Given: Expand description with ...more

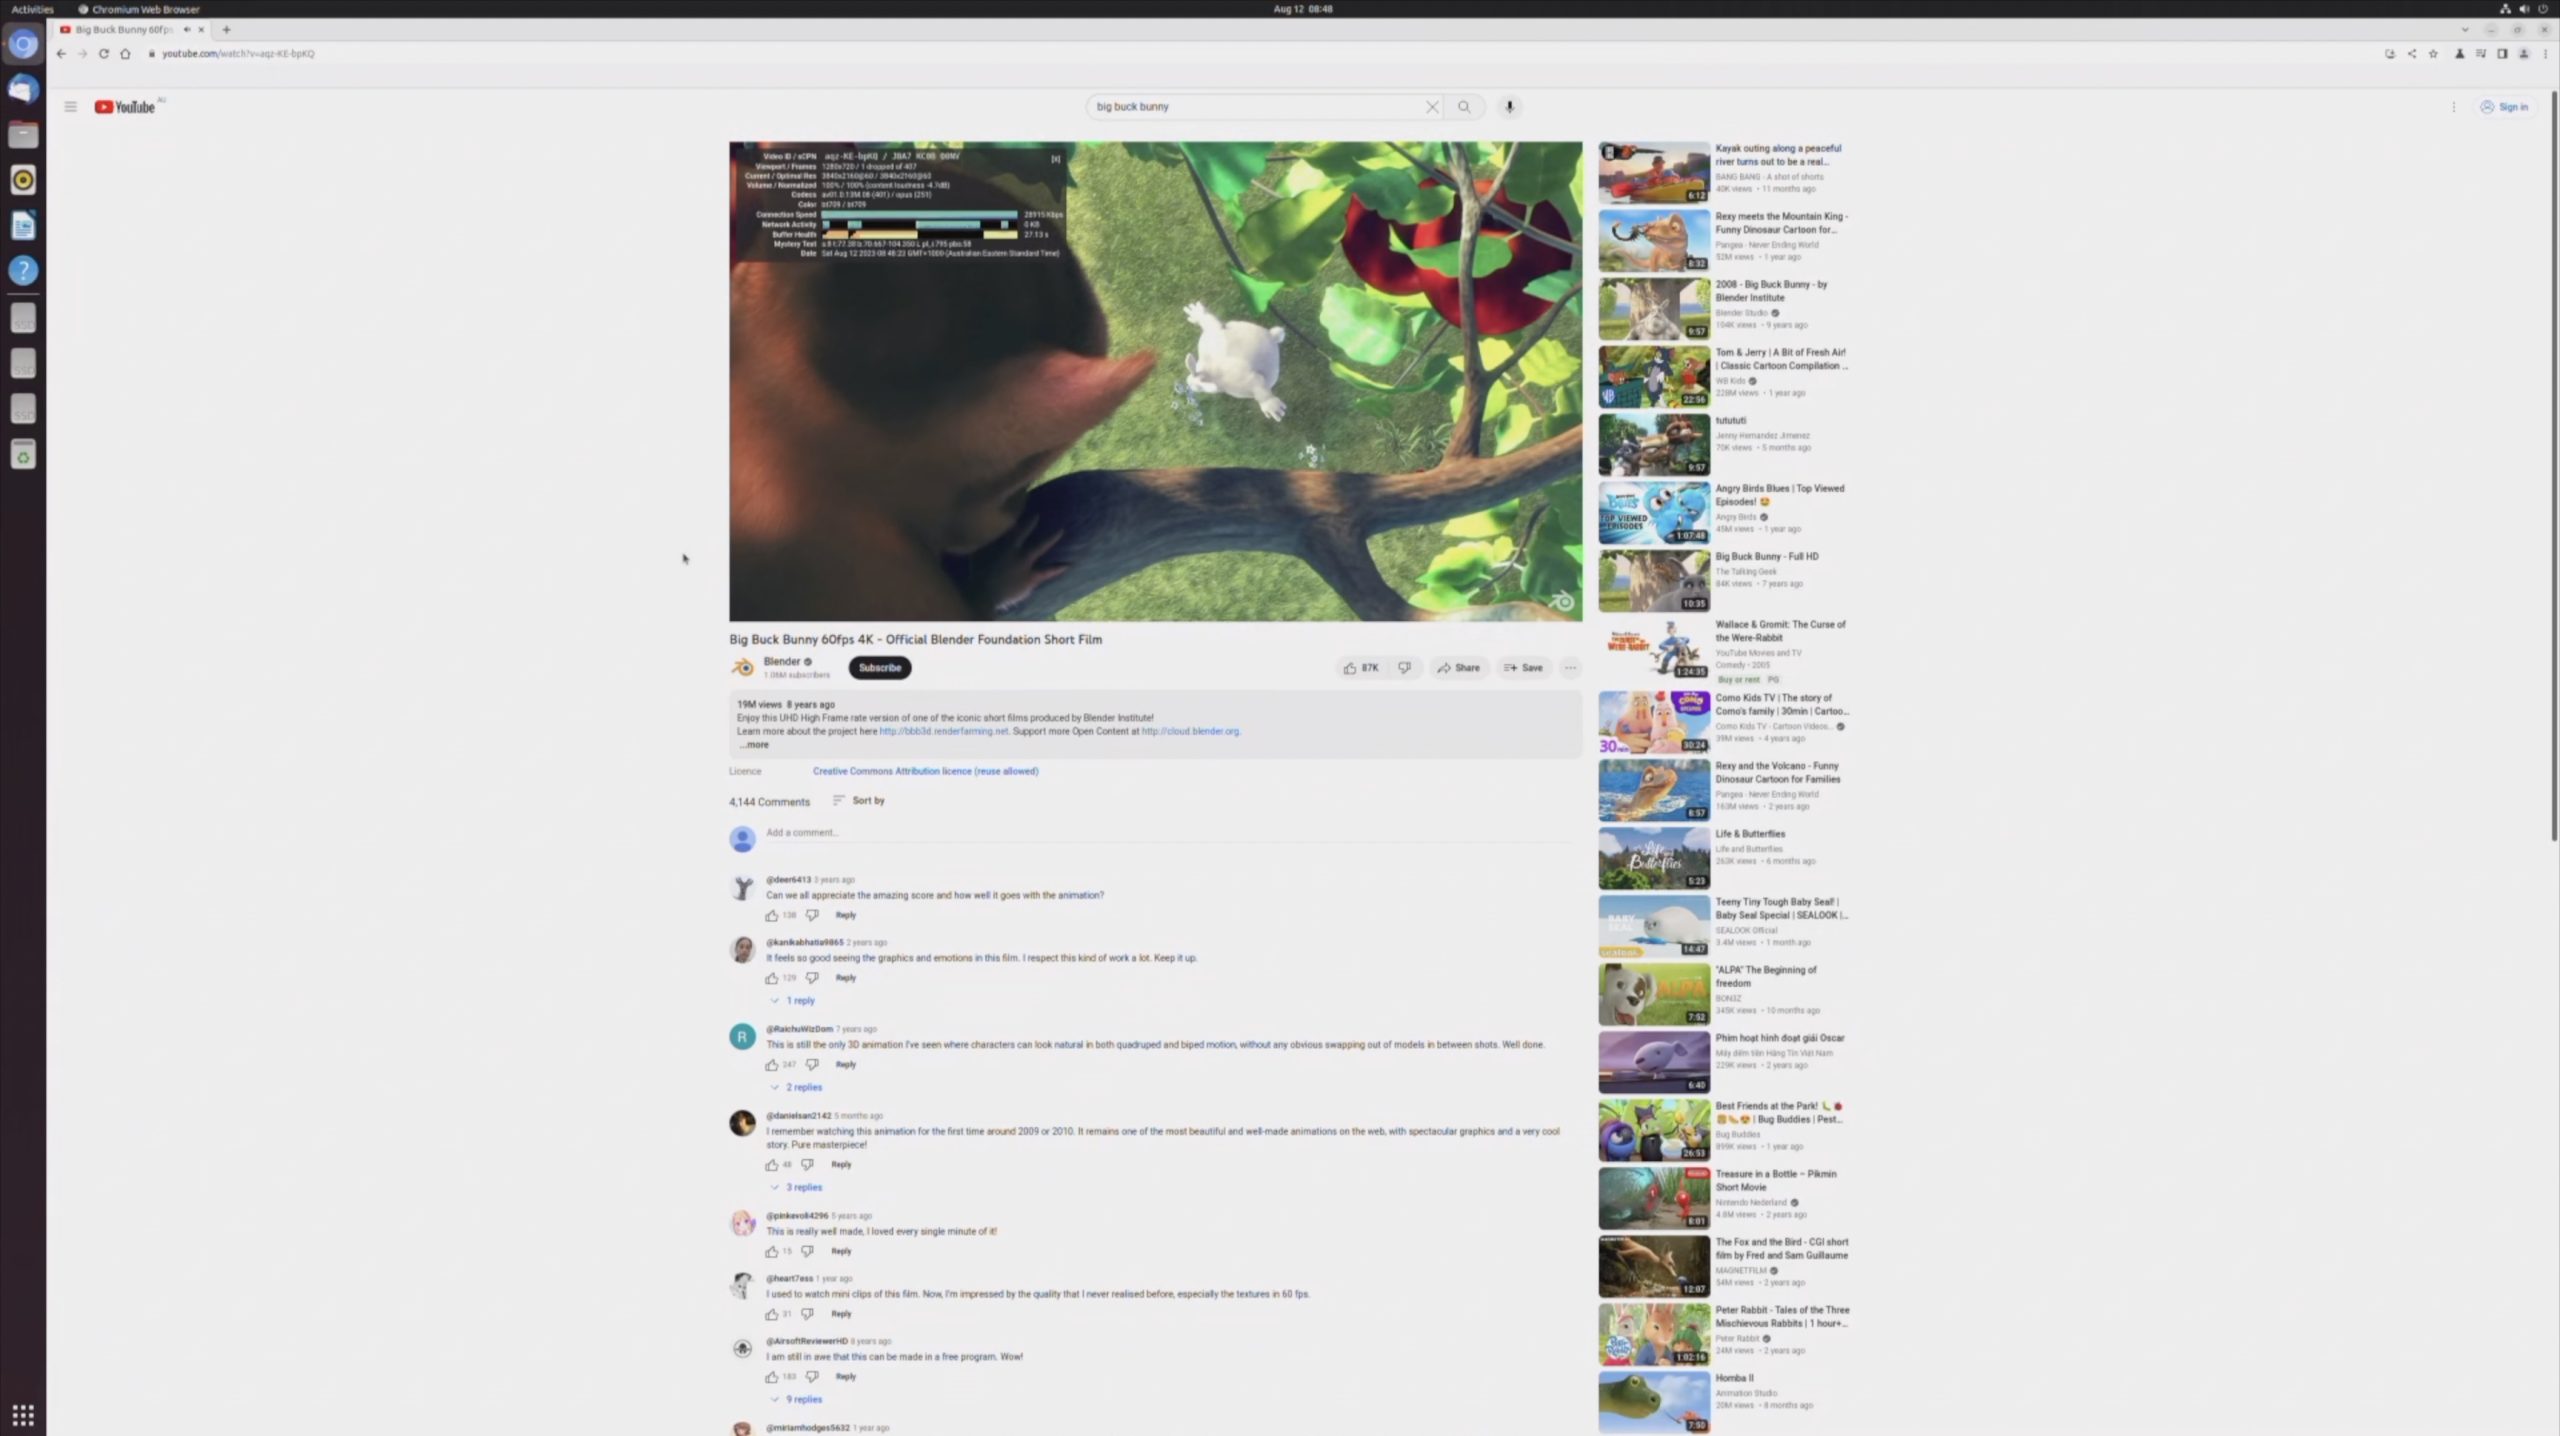Looking at the screenshot, I should [x=755, y=745].
